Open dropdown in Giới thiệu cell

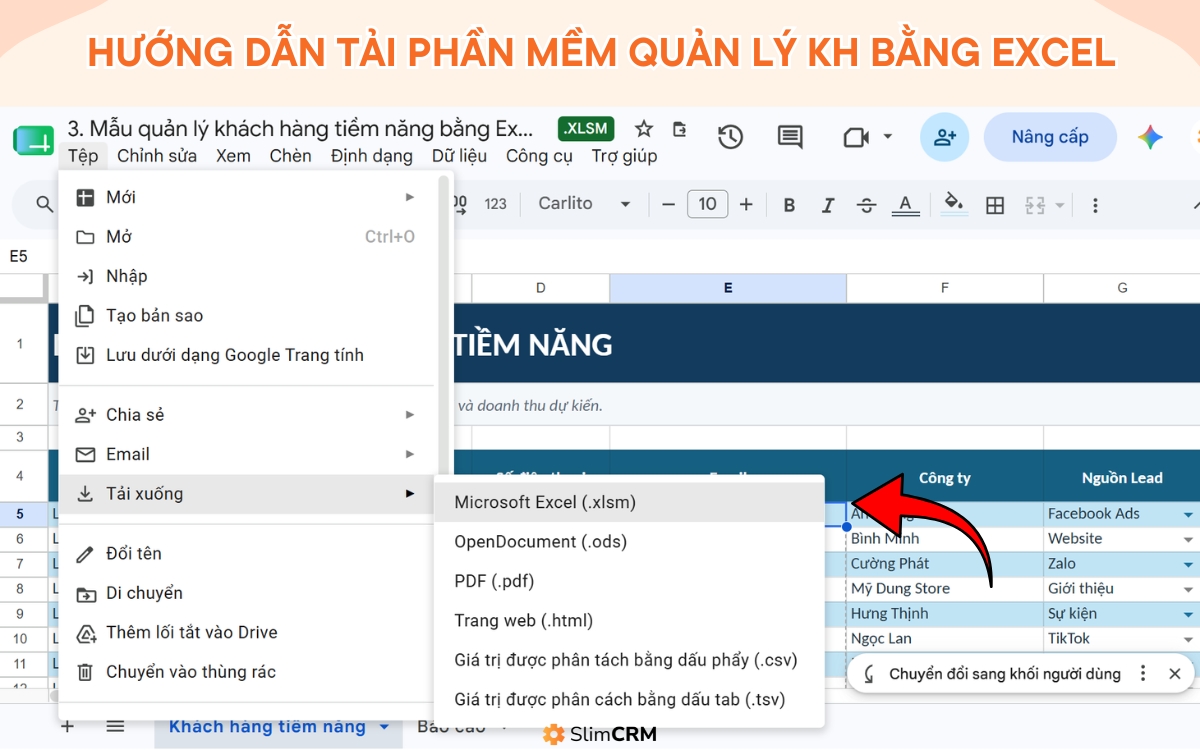(x=1188, y=589)
